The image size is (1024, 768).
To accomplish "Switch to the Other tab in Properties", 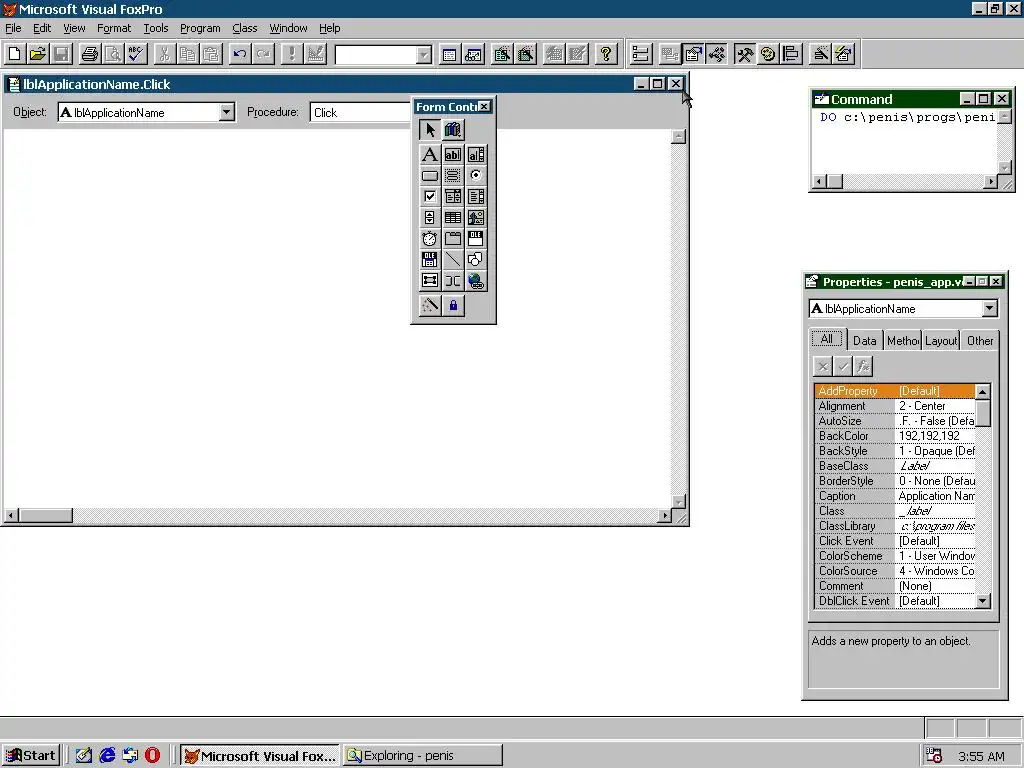I will pos(980,340).
